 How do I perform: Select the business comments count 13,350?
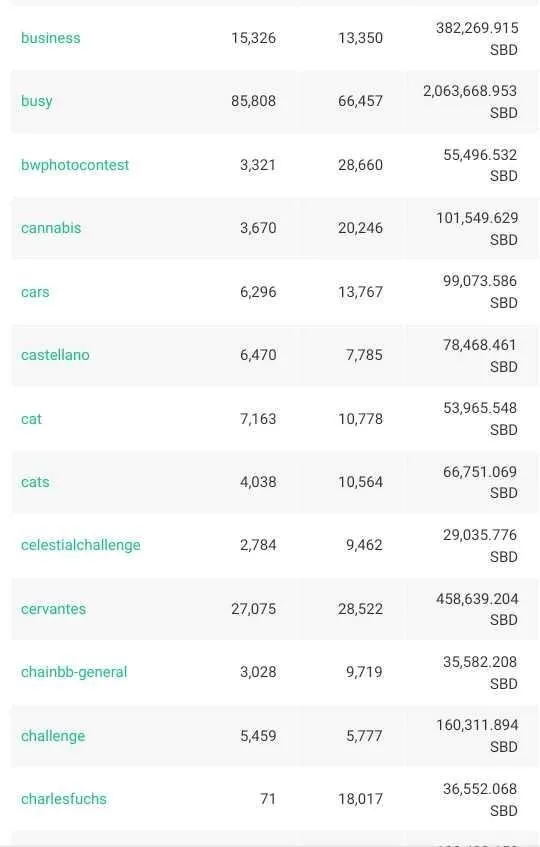click(x=361, y=38)
